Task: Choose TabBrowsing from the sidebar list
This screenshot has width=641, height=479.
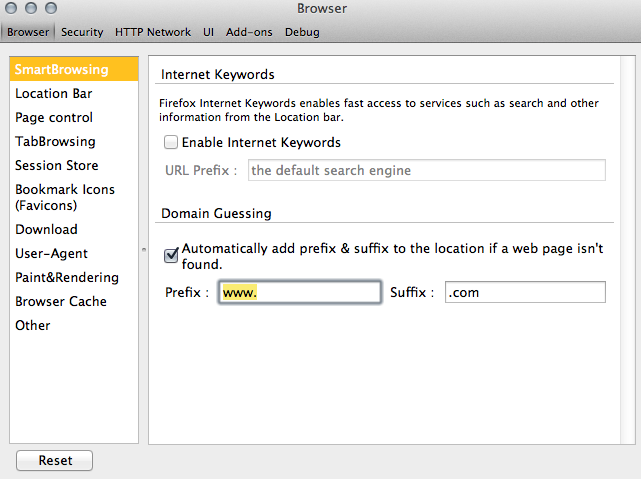Action: pos(55,142)
